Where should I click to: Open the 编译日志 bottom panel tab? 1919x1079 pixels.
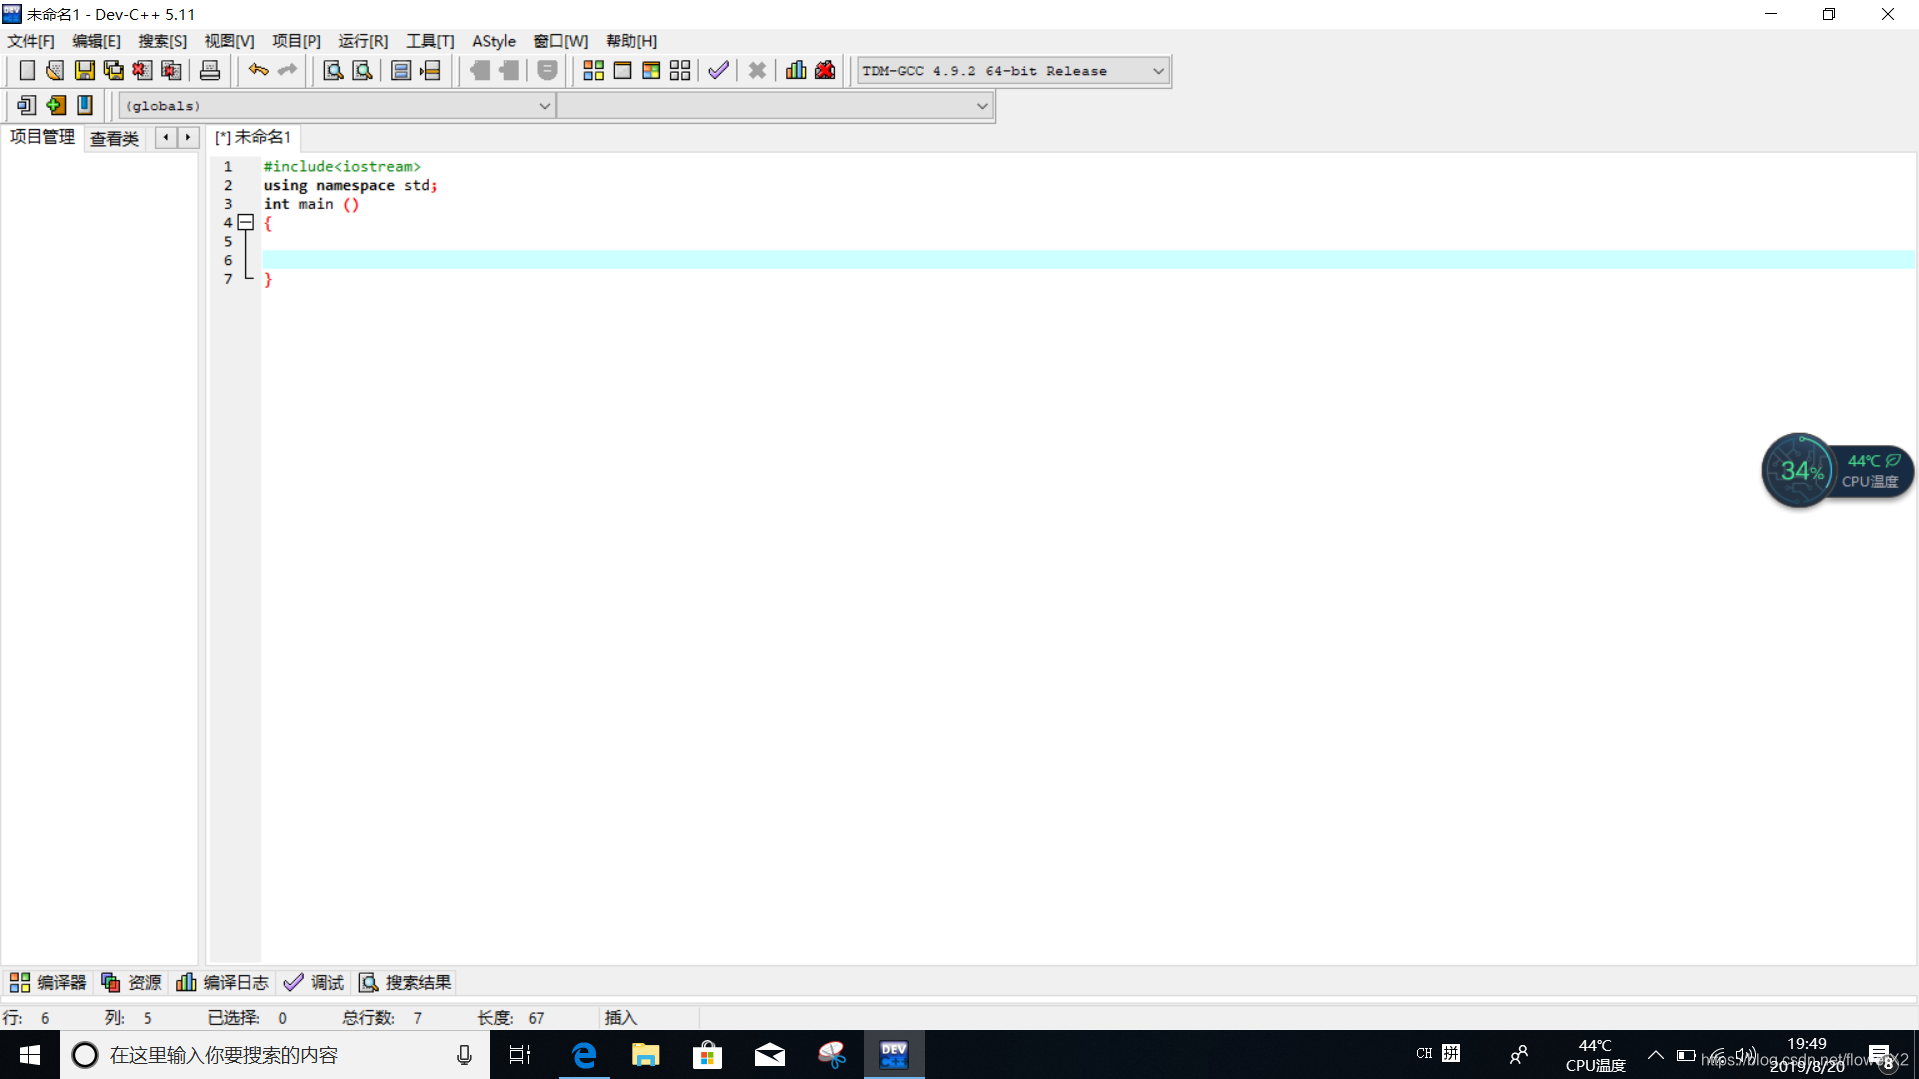pos(223,982)
